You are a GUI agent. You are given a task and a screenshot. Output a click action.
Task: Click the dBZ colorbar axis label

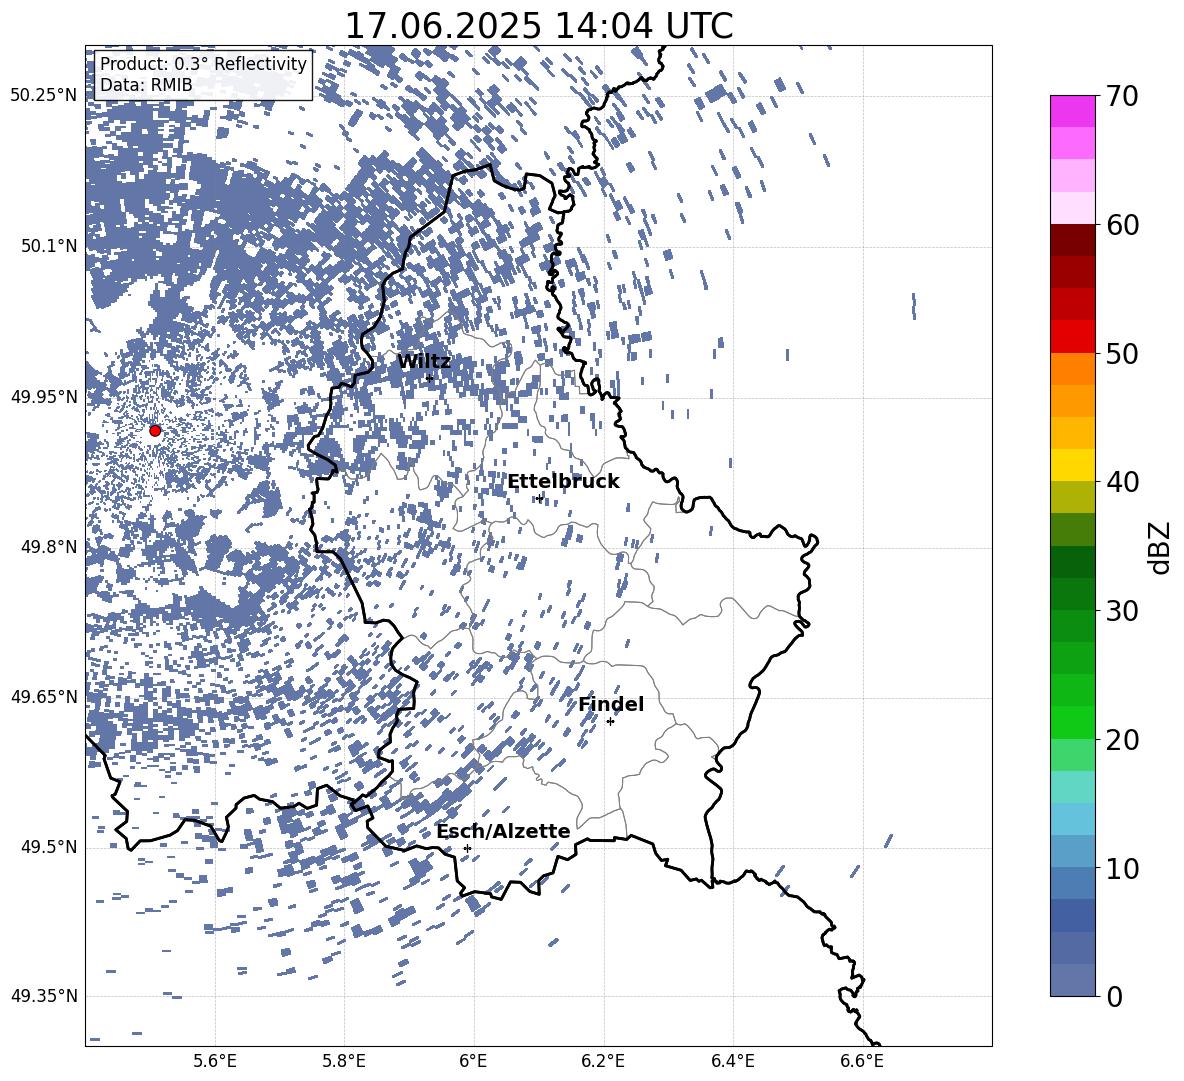tap(1160, 547)
